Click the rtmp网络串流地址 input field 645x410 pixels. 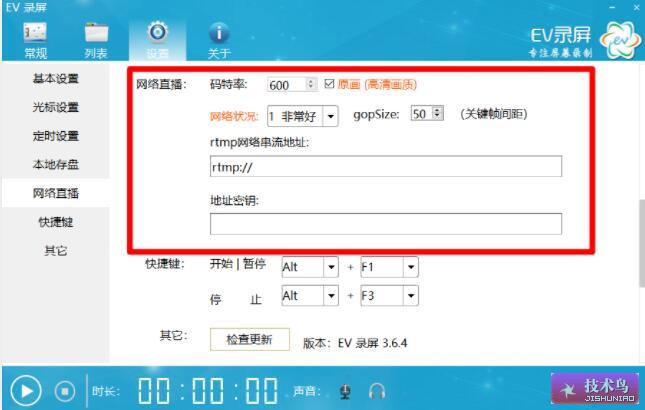click(386, 166)
